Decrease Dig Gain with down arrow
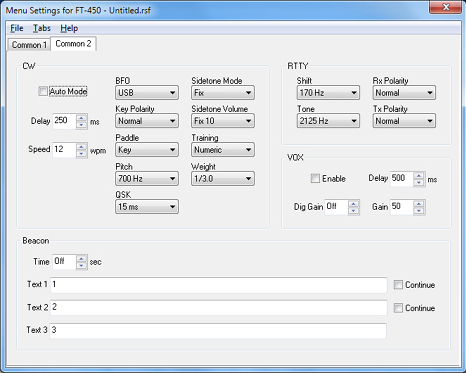 coord(354,211)
